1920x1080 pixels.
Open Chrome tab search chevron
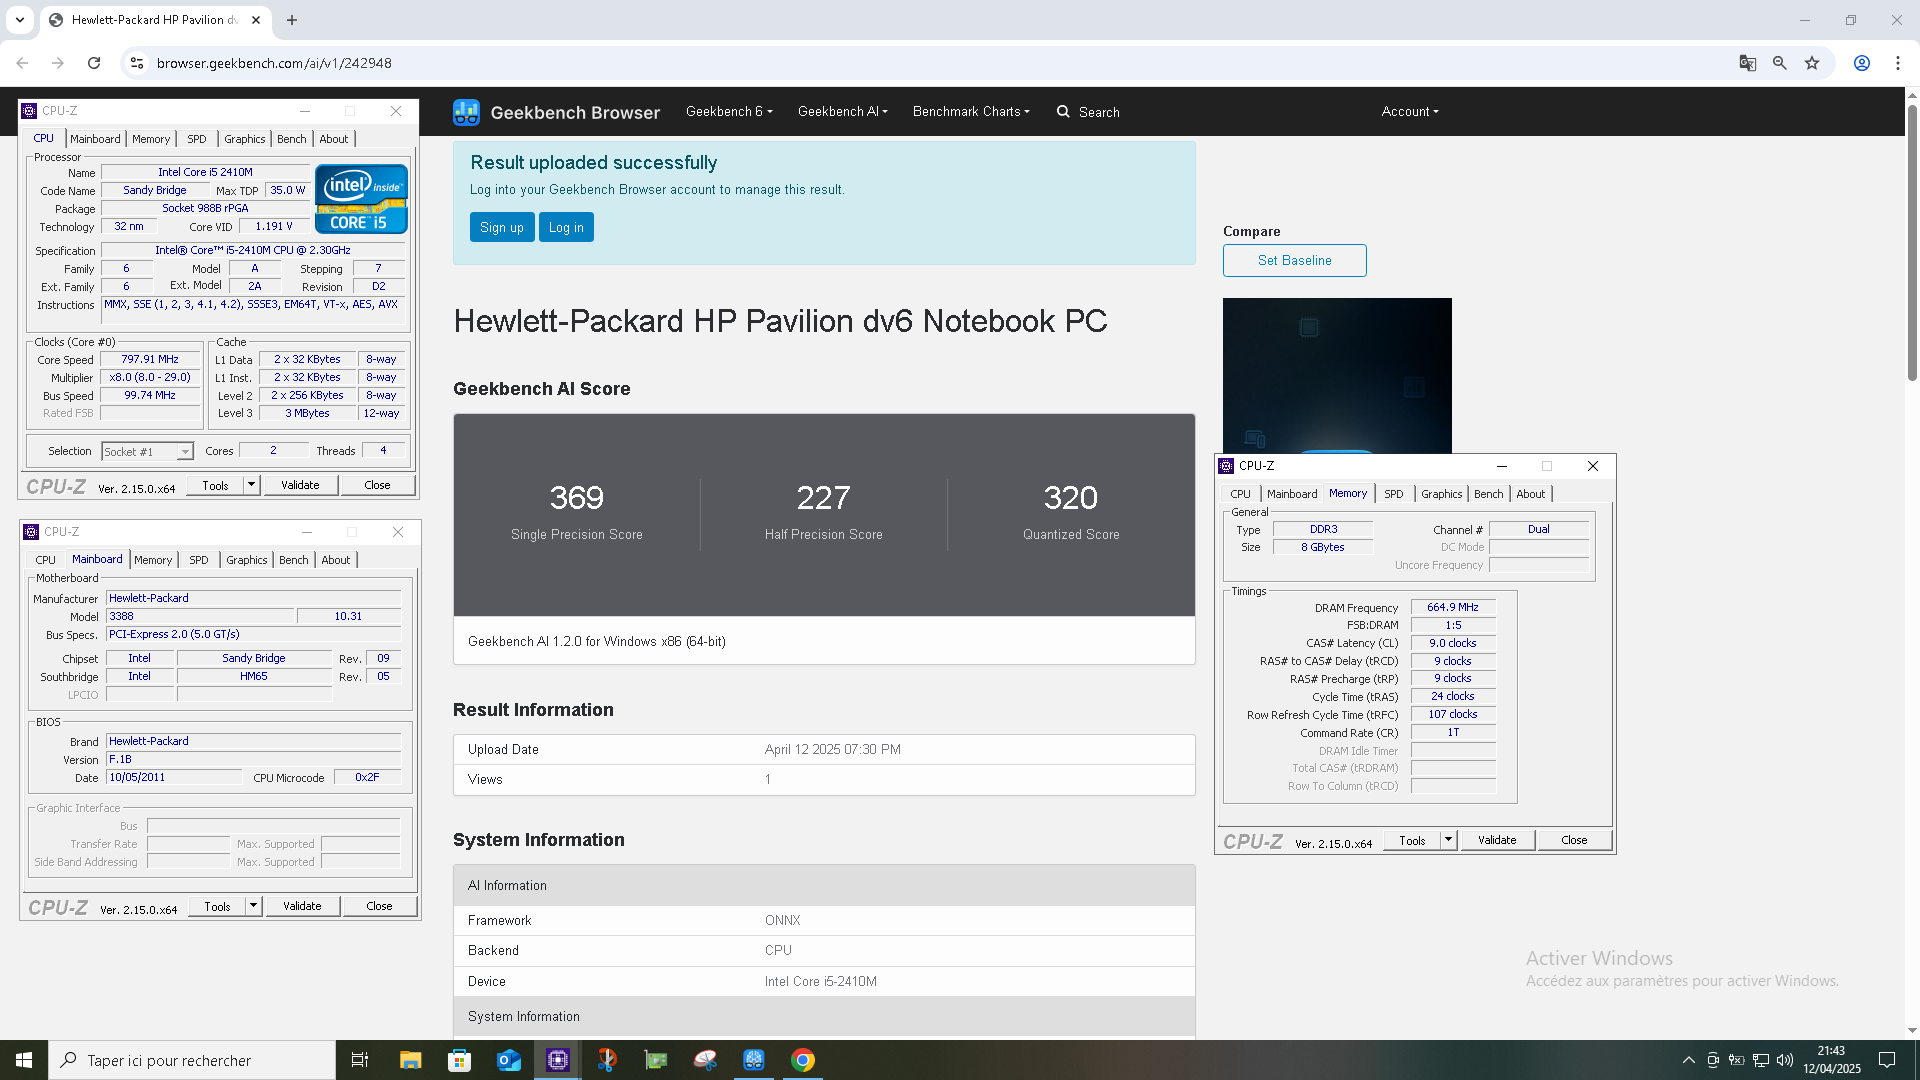click(x=20, y=20)
